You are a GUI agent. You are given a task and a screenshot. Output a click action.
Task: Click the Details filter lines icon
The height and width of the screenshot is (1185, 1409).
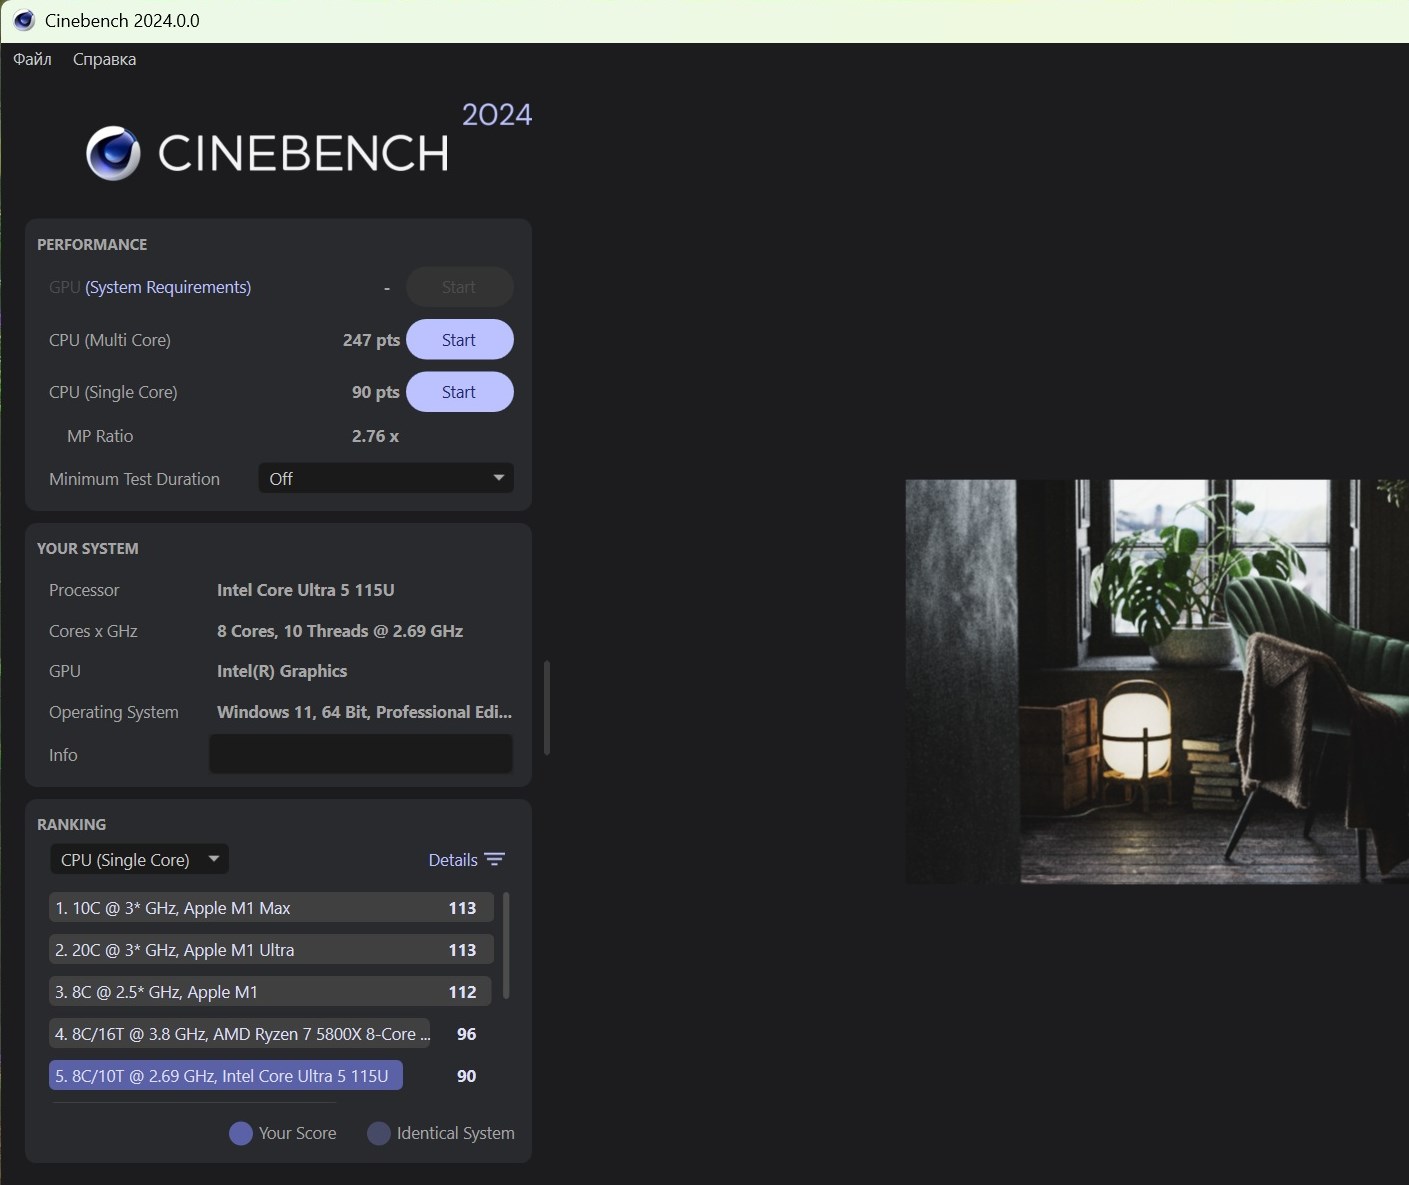point(494,860)
